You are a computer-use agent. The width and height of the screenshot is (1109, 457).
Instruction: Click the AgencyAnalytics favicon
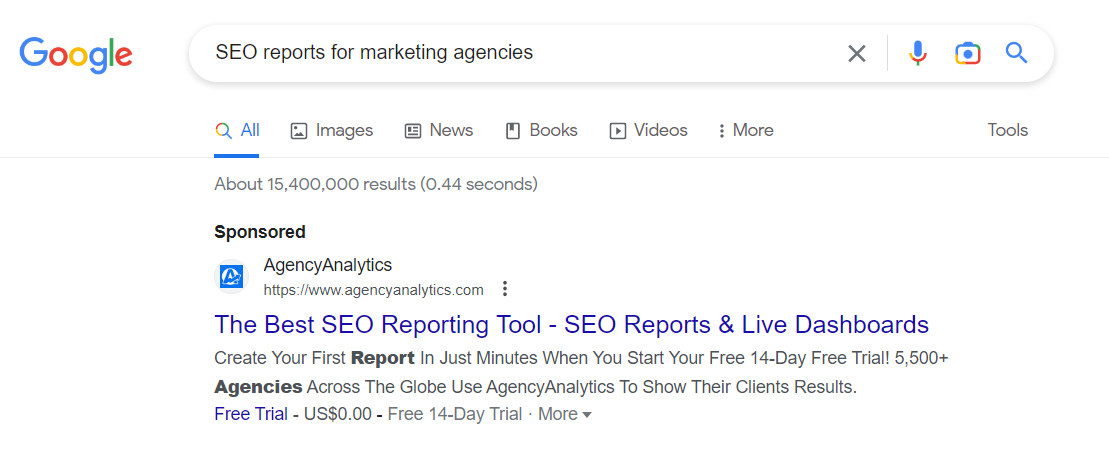tap(231, 276)
